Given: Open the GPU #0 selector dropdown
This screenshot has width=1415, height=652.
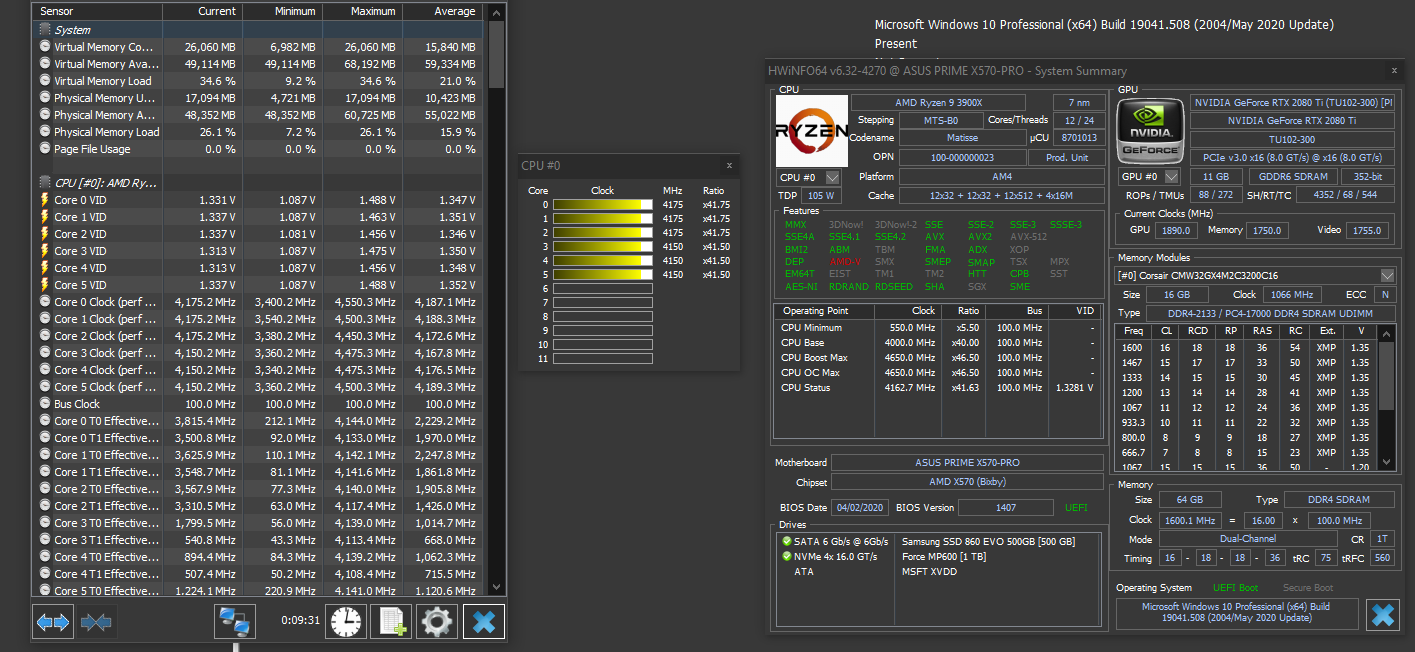Looking at the screenshot, I should [1172, 177].
